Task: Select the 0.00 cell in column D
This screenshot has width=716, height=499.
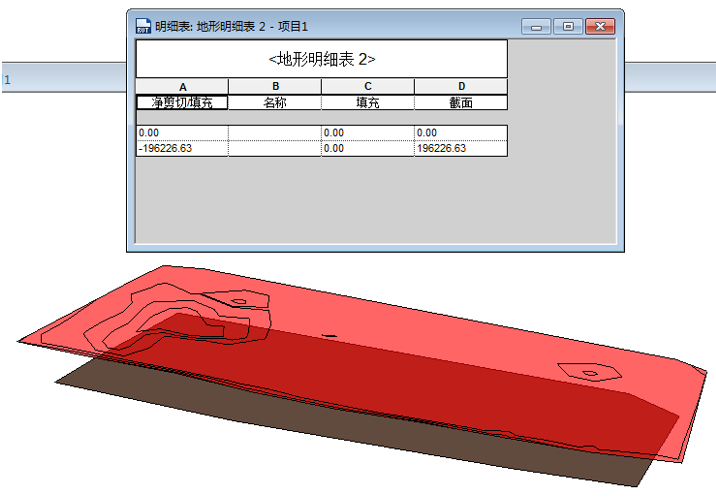Action: pos(461,133)
